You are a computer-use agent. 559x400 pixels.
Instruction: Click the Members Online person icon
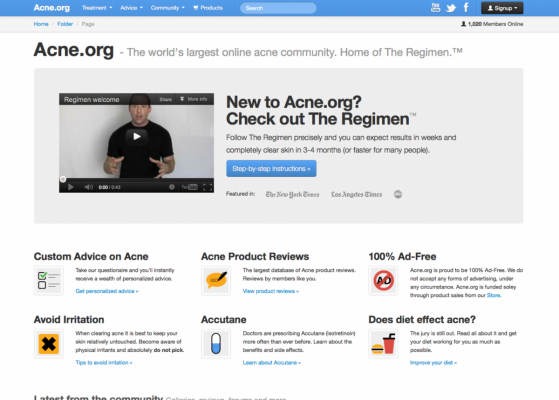click(463, 24)
